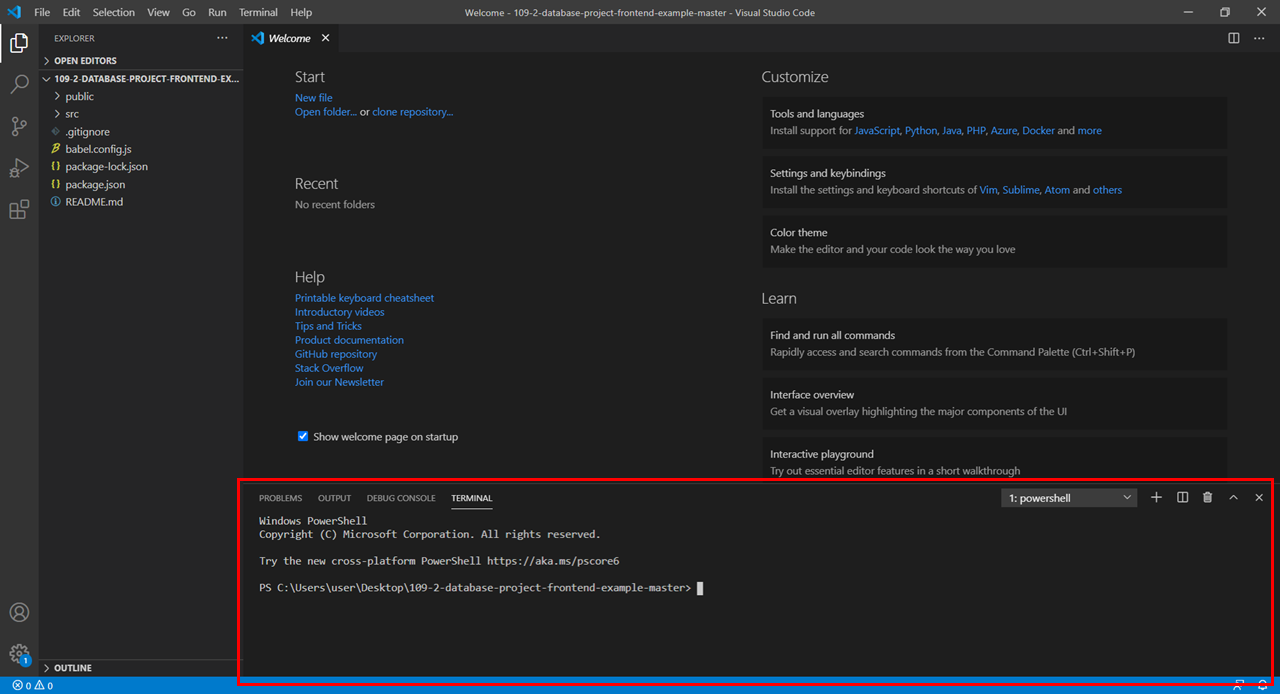The image size is (1280, 694).
Task: Click the clone repository... link
Action: (412, 112)
